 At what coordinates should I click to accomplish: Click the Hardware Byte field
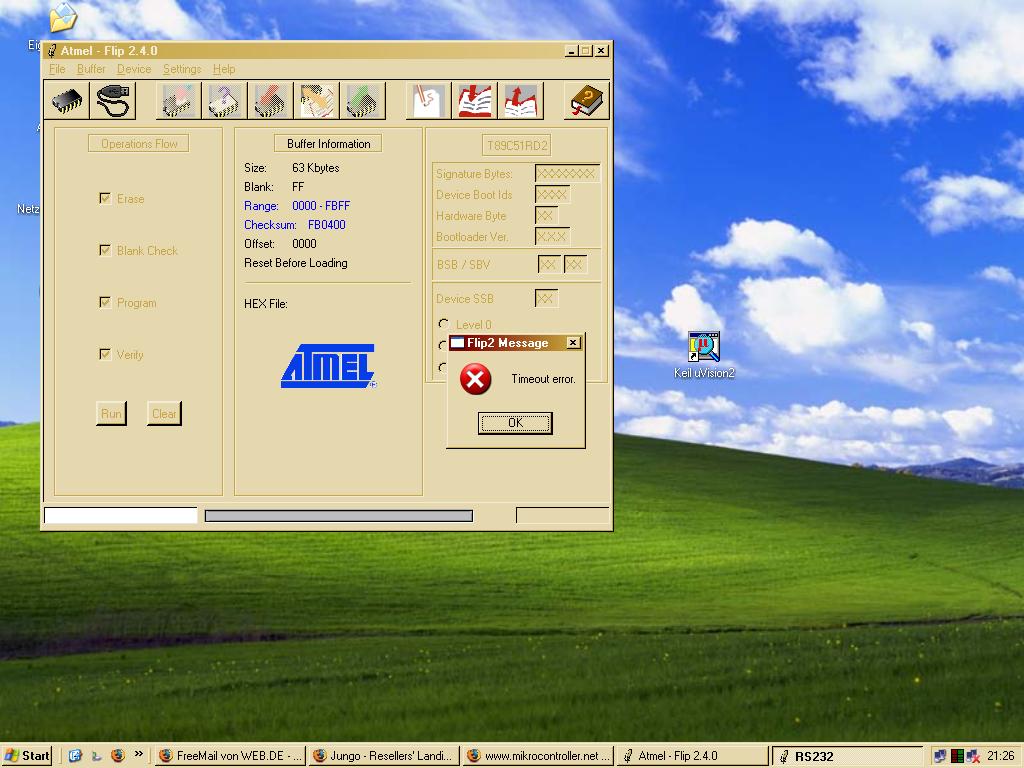click(546, 215)
